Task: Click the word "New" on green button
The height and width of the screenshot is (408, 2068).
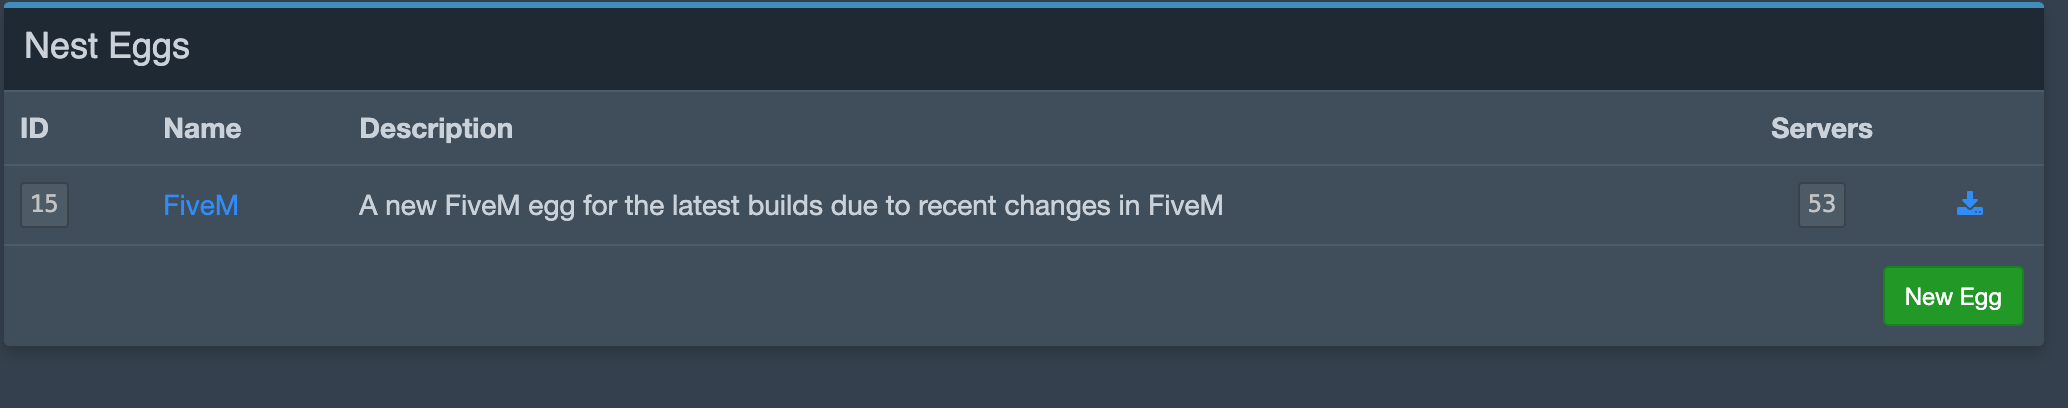Action: point(1928,296)
